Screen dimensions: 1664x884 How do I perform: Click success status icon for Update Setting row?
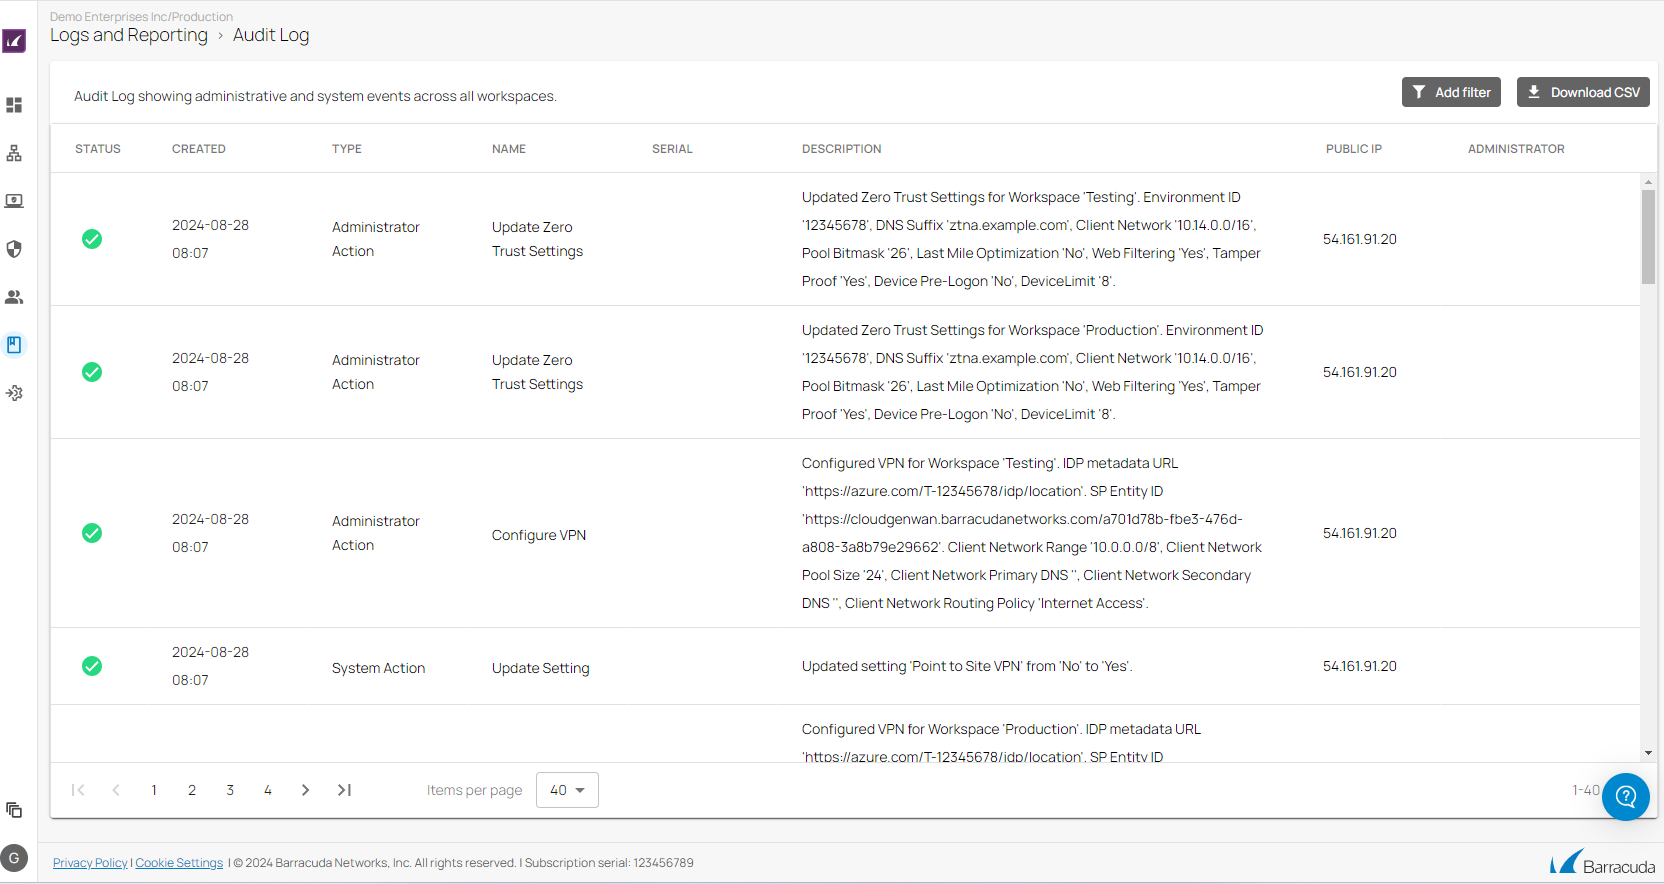pos(92,666)
